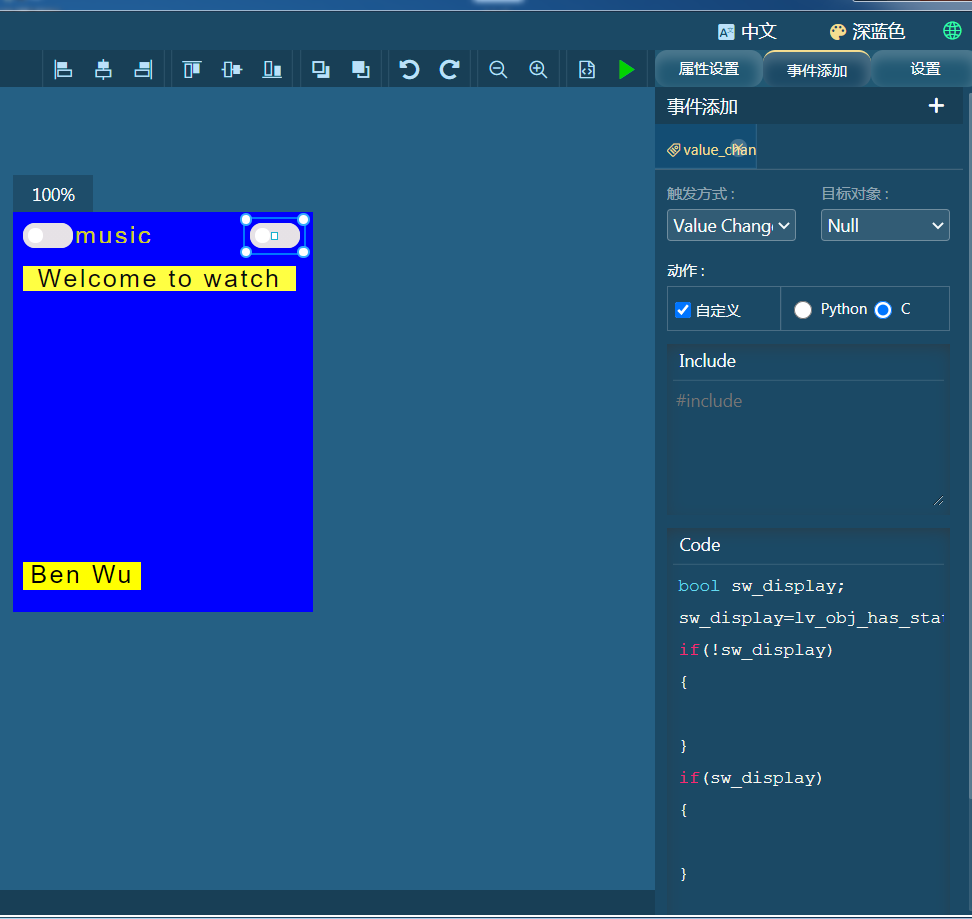The height and width of the screenshot is (919, 972).
Task: Click the 100% zoom indicator
Action: coord(53,195)
